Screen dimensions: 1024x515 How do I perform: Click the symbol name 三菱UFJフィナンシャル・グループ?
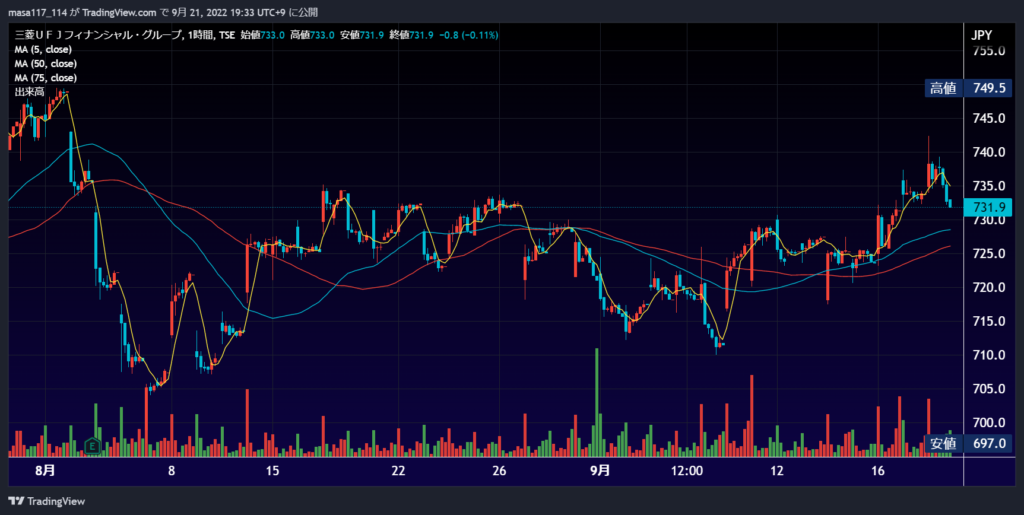click(x=99, y=36)
